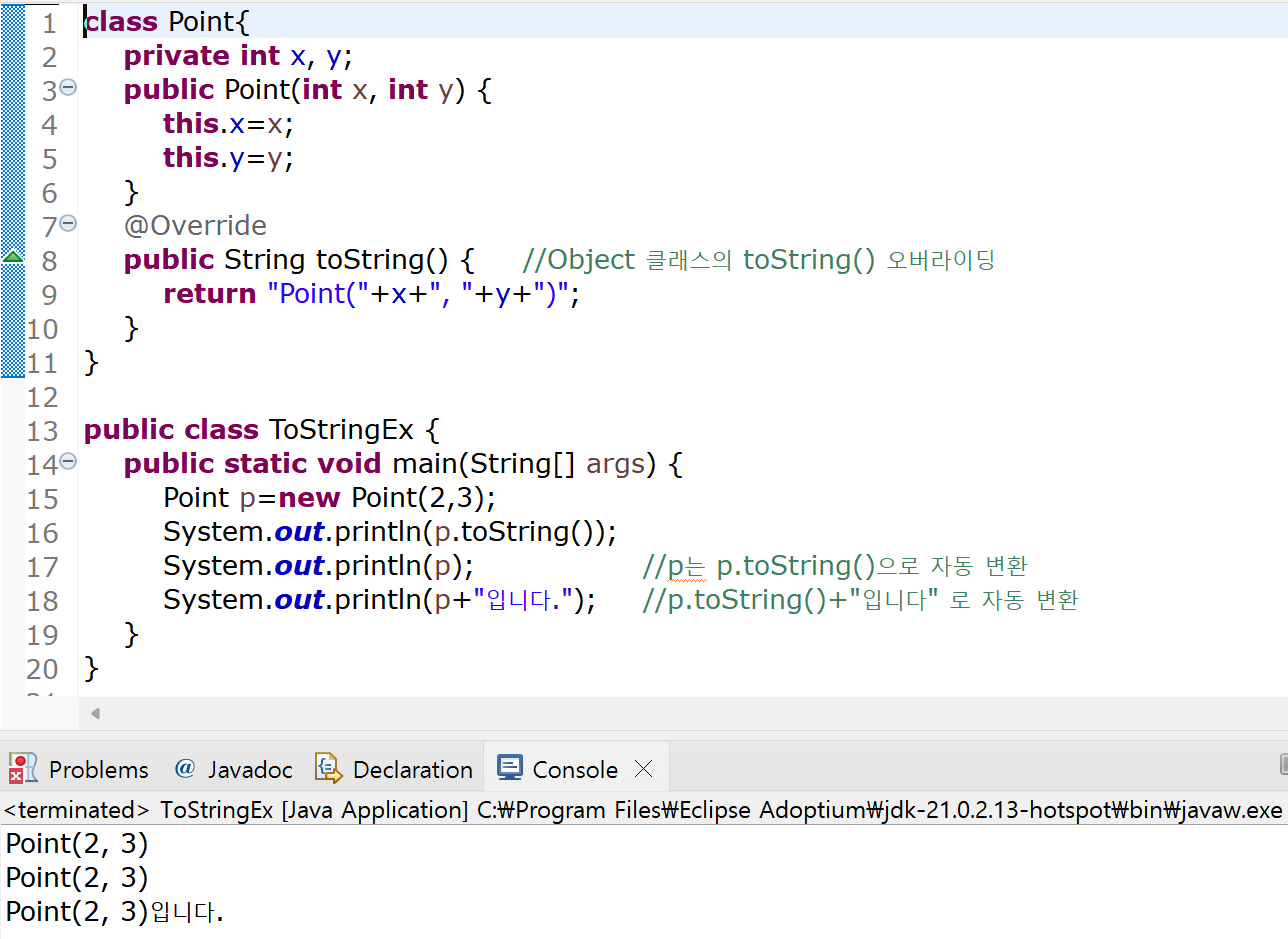Click 'public class ToStringEx {' line
This screenshot has width=1288, height=939.
tap(261, 430)
